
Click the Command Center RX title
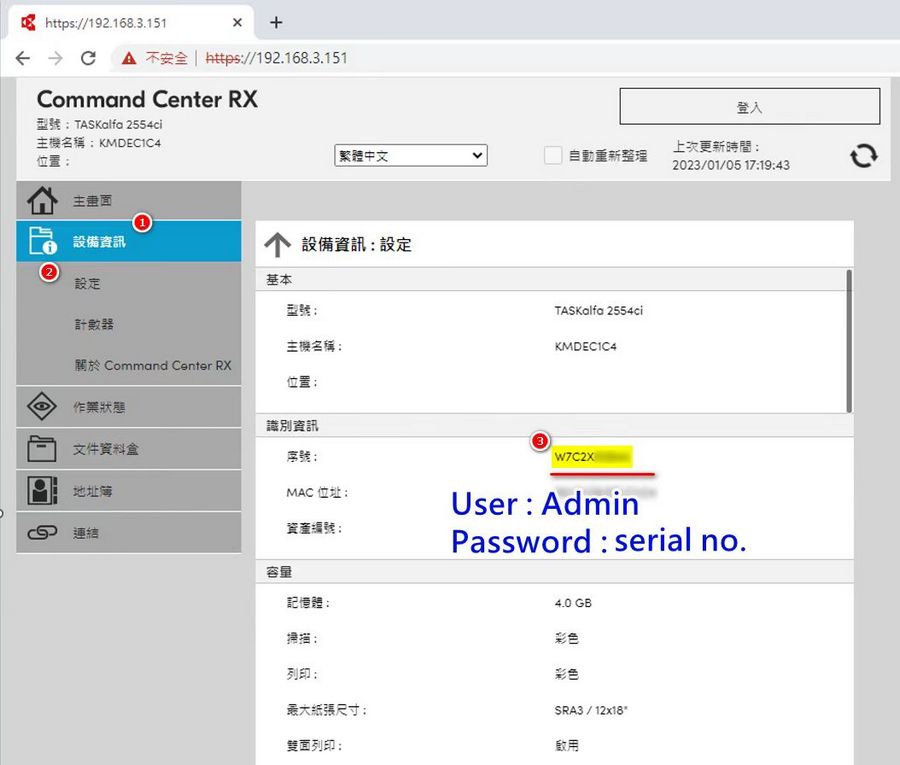147,99
